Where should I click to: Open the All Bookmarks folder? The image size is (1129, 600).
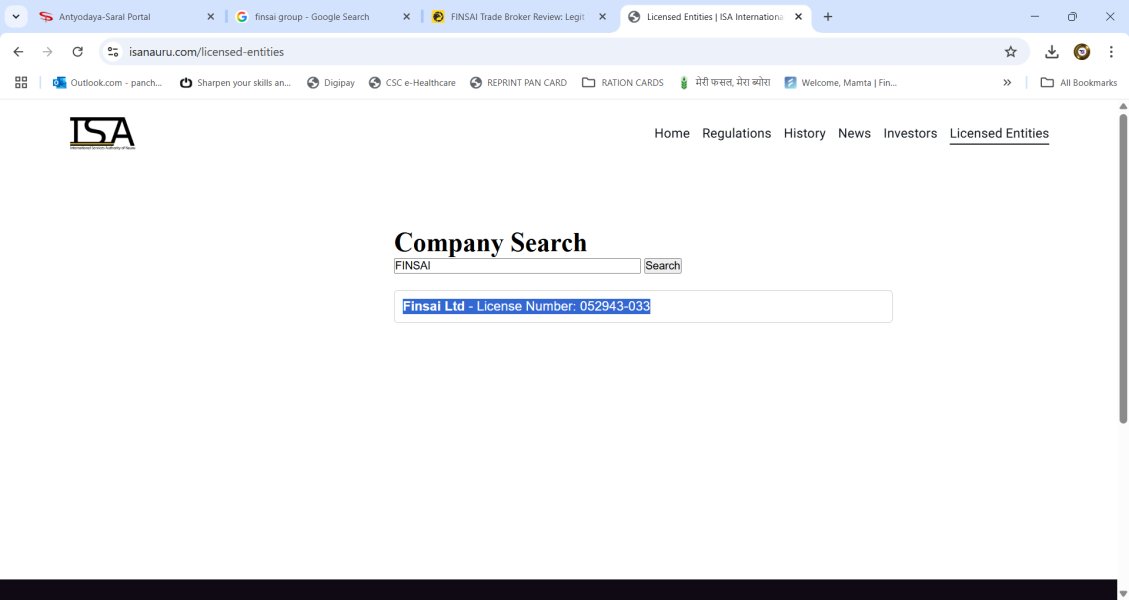click(1079, 83)
